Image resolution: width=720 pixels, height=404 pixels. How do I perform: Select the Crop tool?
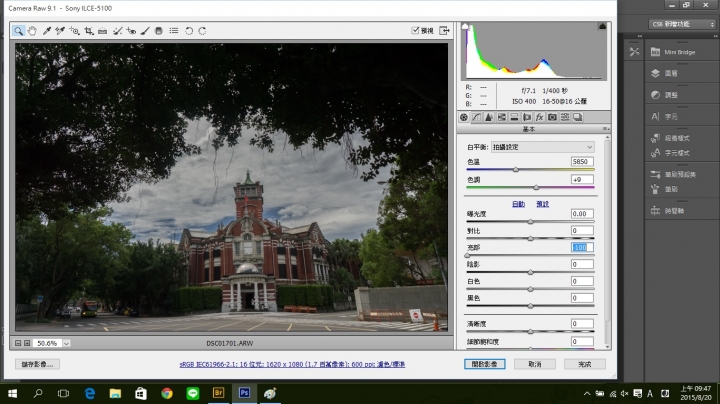tap(89, 31)
